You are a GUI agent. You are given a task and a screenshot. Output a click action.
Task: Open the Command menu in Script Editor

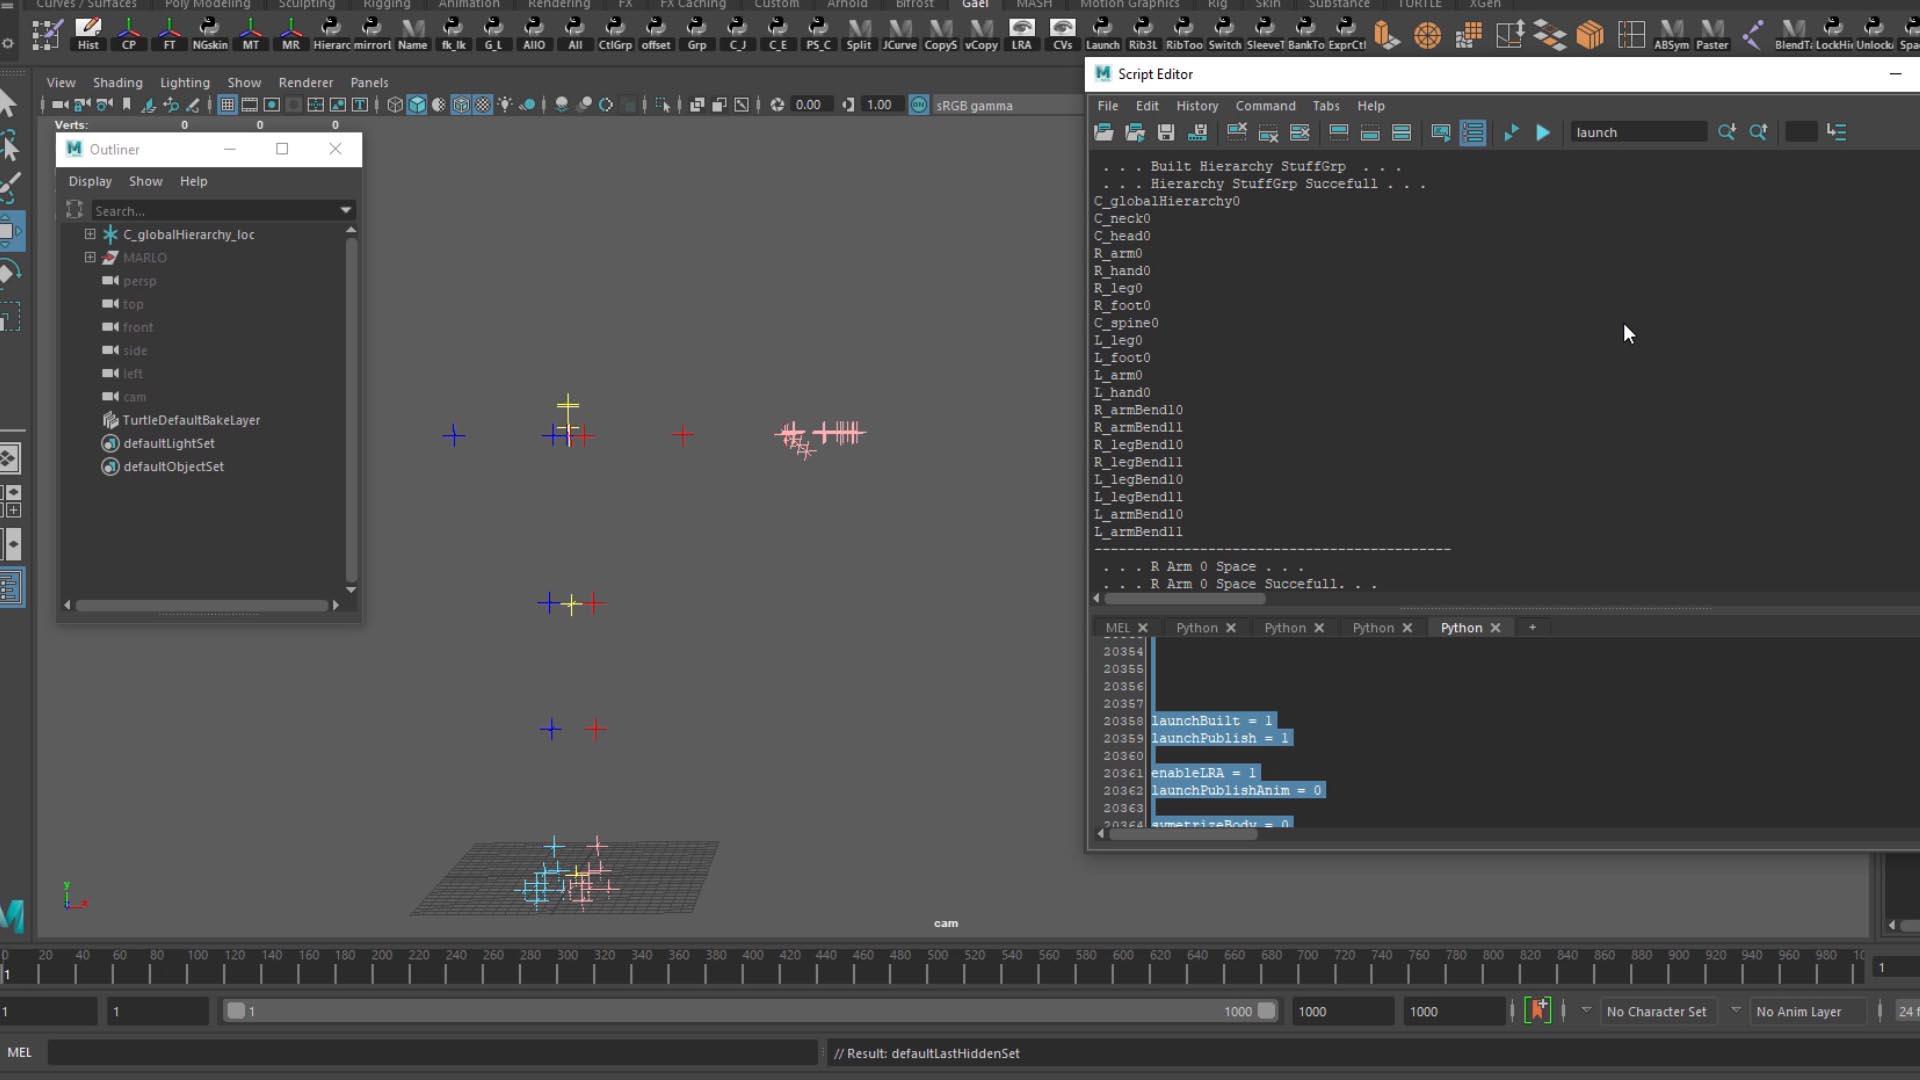point(1264,105)
